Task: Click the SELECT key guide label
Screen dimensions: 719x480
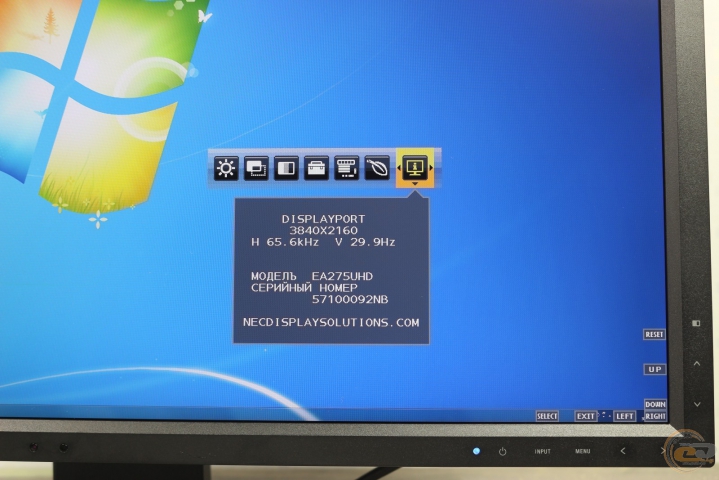Action: [x=547, y=416]
